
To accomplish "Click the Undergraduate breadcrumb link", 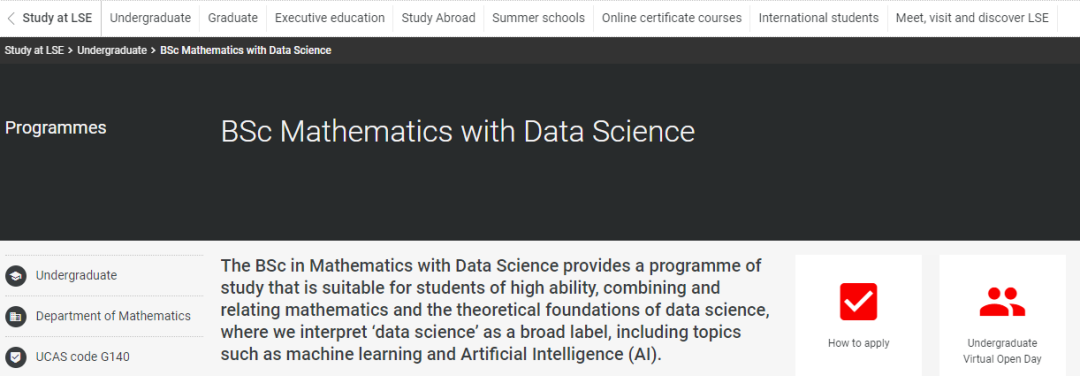I will 112,50.
